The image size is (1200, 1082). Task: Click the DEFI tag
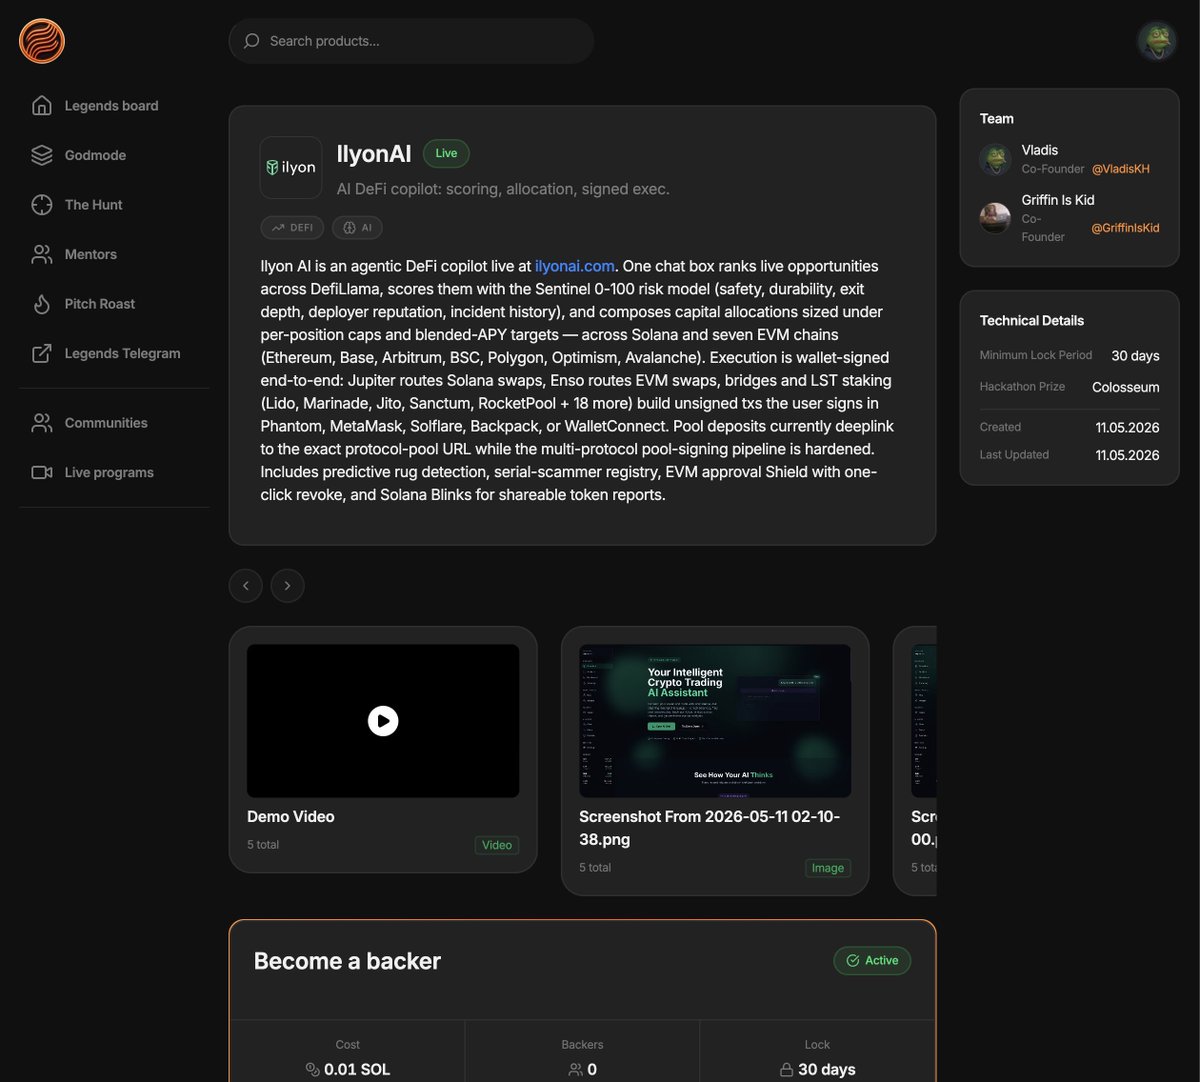293,228
